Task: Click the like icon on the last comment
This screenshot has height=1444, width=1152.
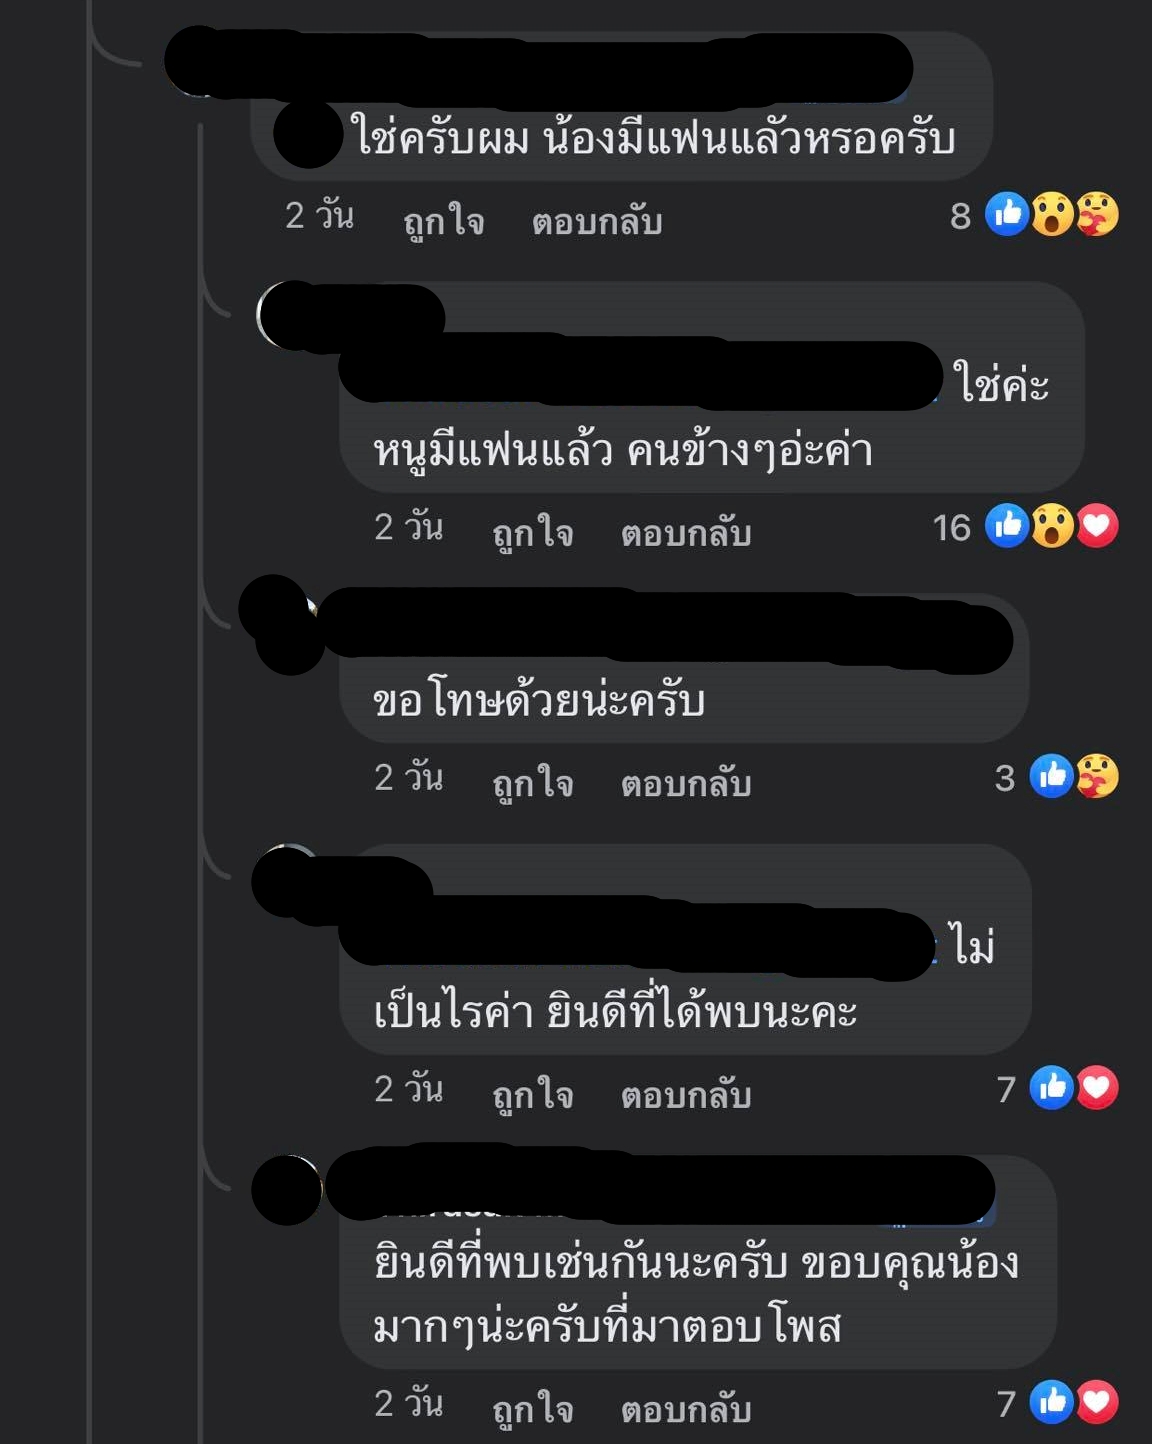Action: [1052, 1402]
